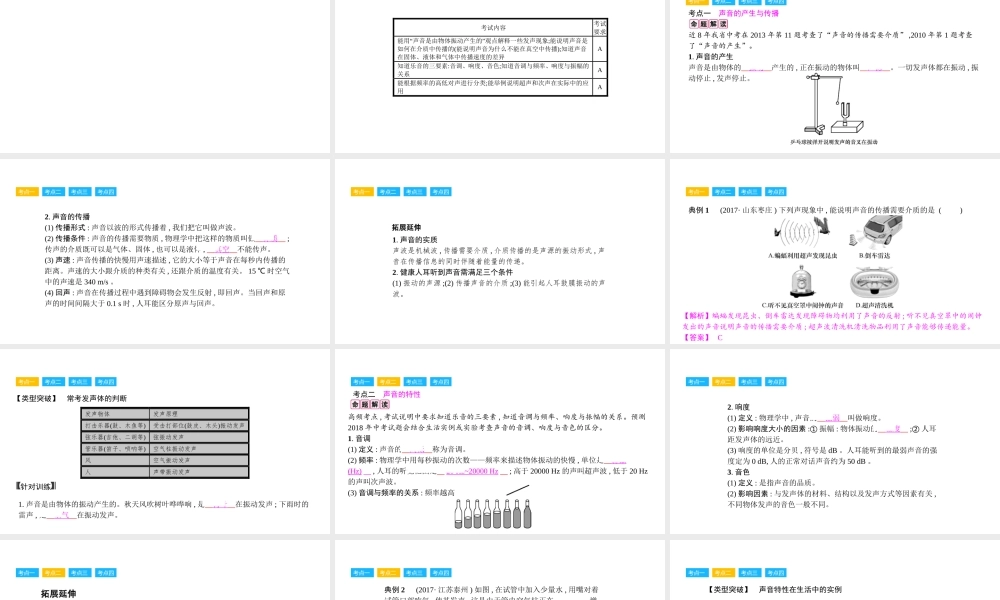Select 考点二 tab on '1. 声音的实质' slide
The height and width of the screenshot is (600, 1000).
click(388, 192)
